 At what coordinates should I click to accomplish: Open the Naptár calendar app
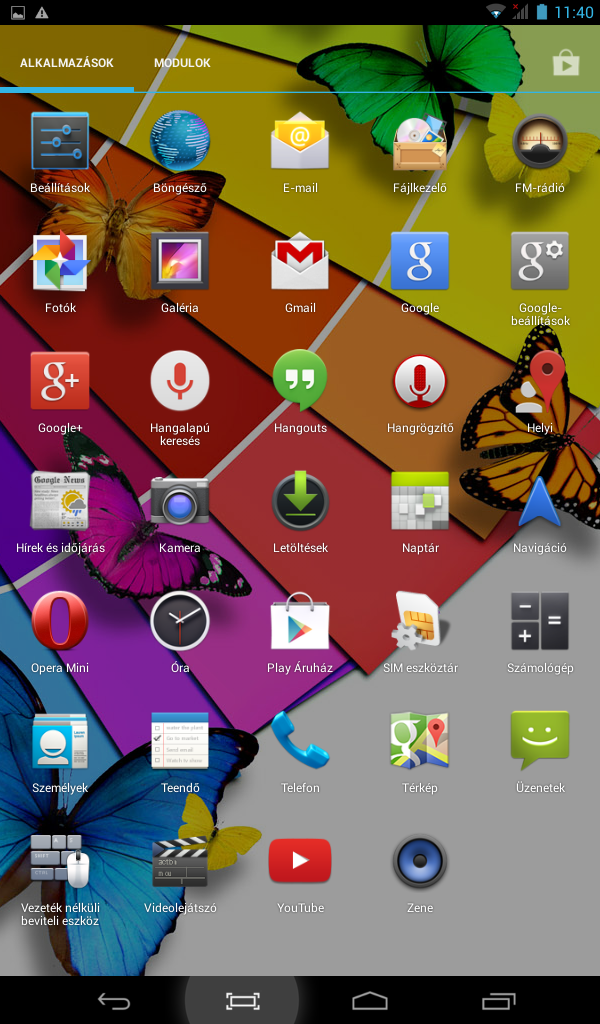pos(420,501)
